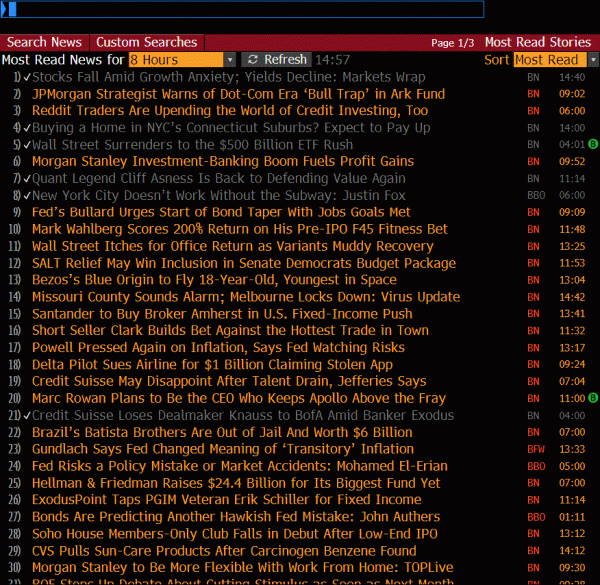Viewport: 600px width, 585px height.
Task: Open New York City Doesn't Work Without Subway
Action: (x=219, y=196)
